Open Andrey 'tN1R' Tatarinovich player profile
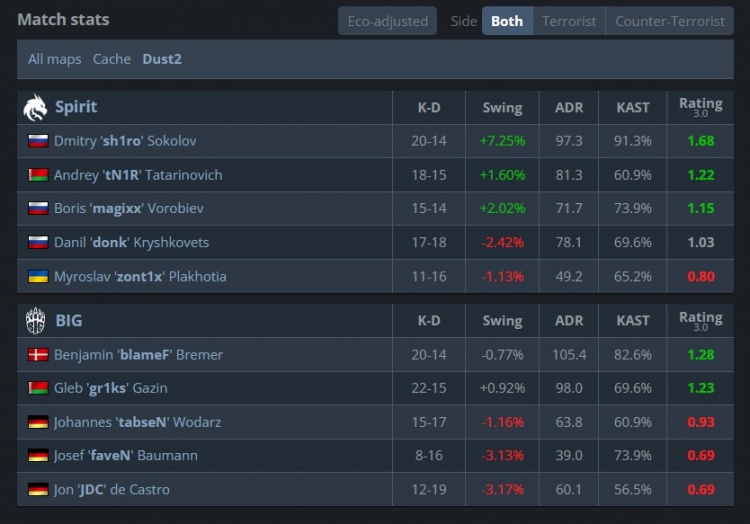Image resolution: width=750 pixels, height=524 pixels. click(x=138, y=175)
